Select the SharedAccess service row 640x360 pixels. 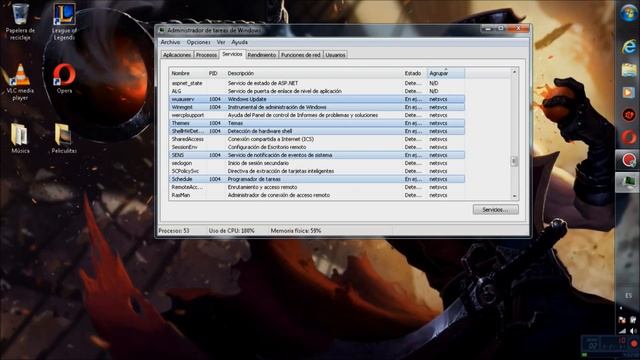pyautogui.click(x=317, y=139)
